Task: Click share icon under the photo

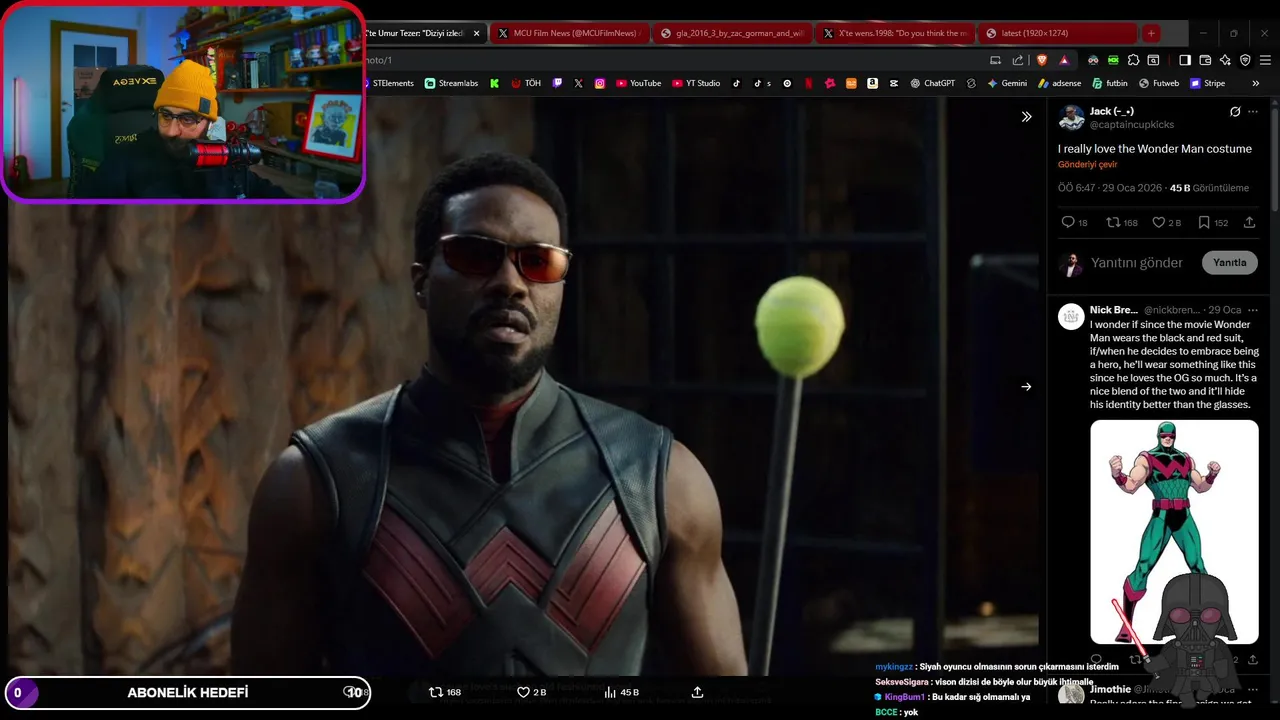Action: pos(698,692)
